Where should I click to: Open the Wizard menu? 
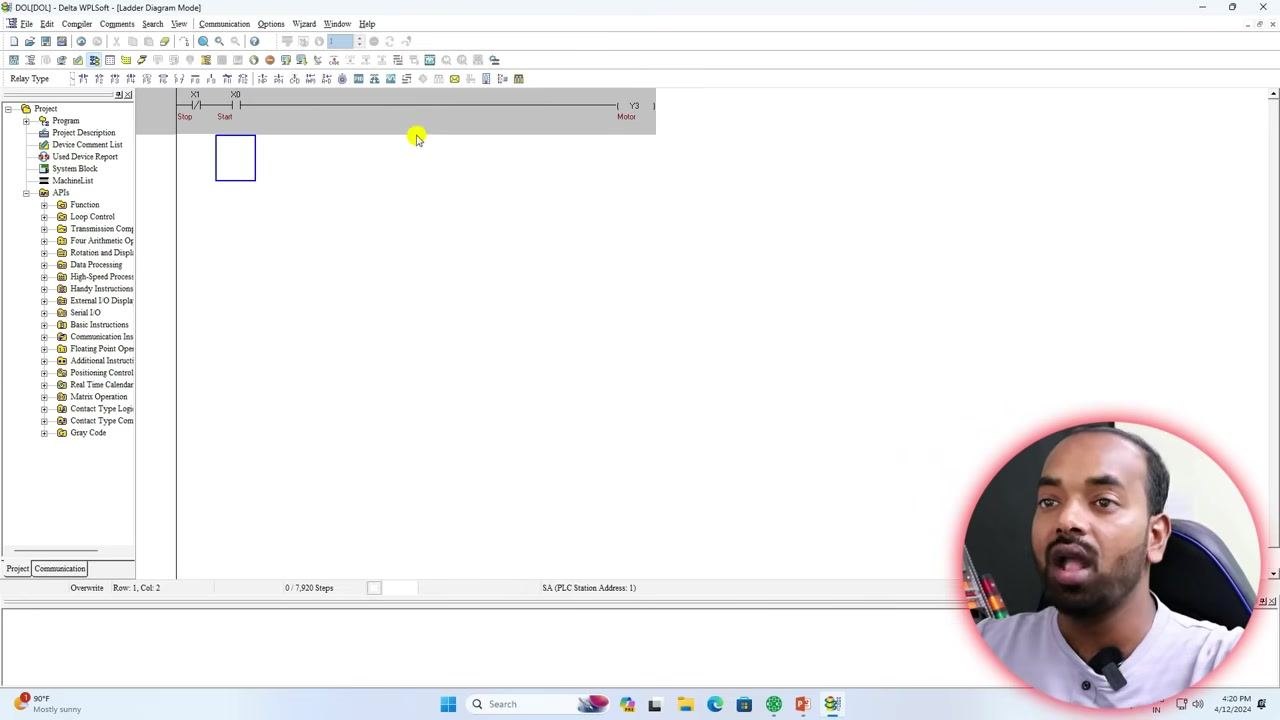[x=304, y=24]
